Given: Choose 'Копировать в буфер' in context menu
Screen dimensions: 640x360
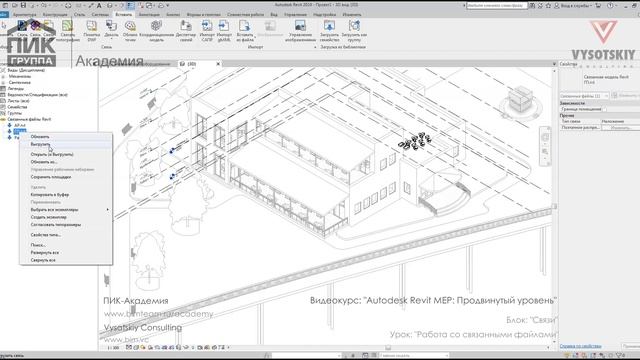Looking at the screenshot, I should tap(49, 195).
